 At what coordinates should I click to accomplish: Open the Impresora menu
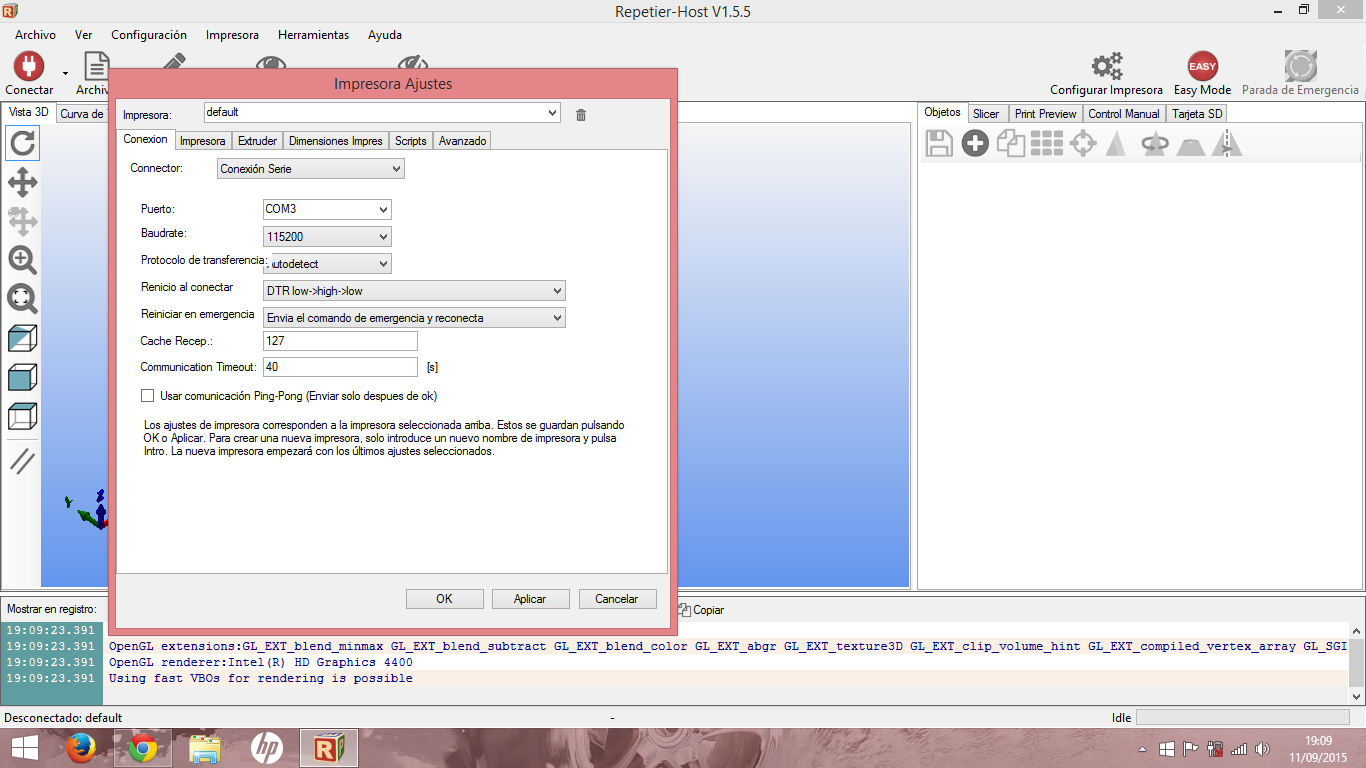pos(232,35)
